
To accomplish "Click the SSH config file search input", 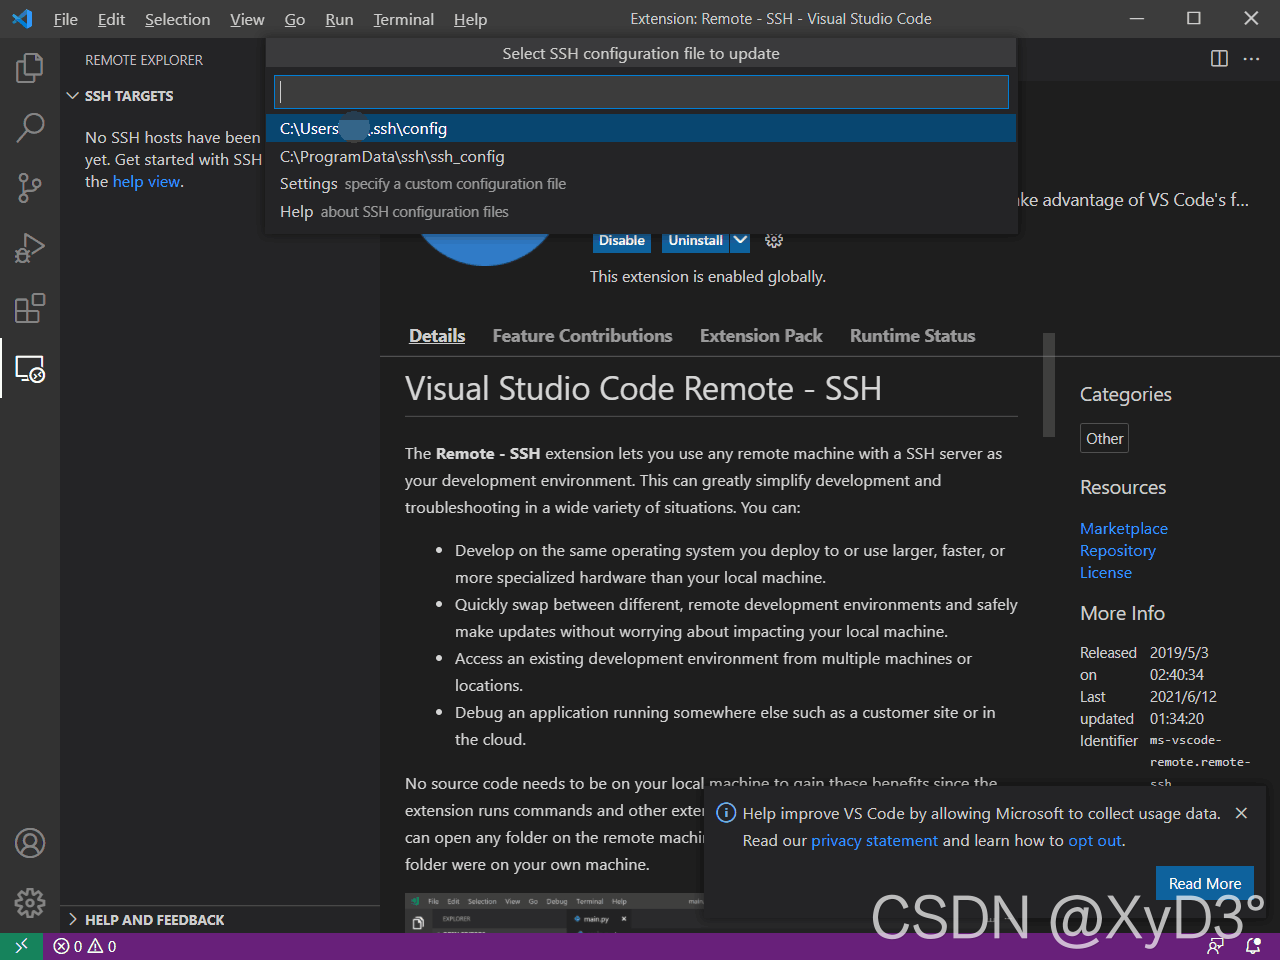I will (x=641, y=92).
